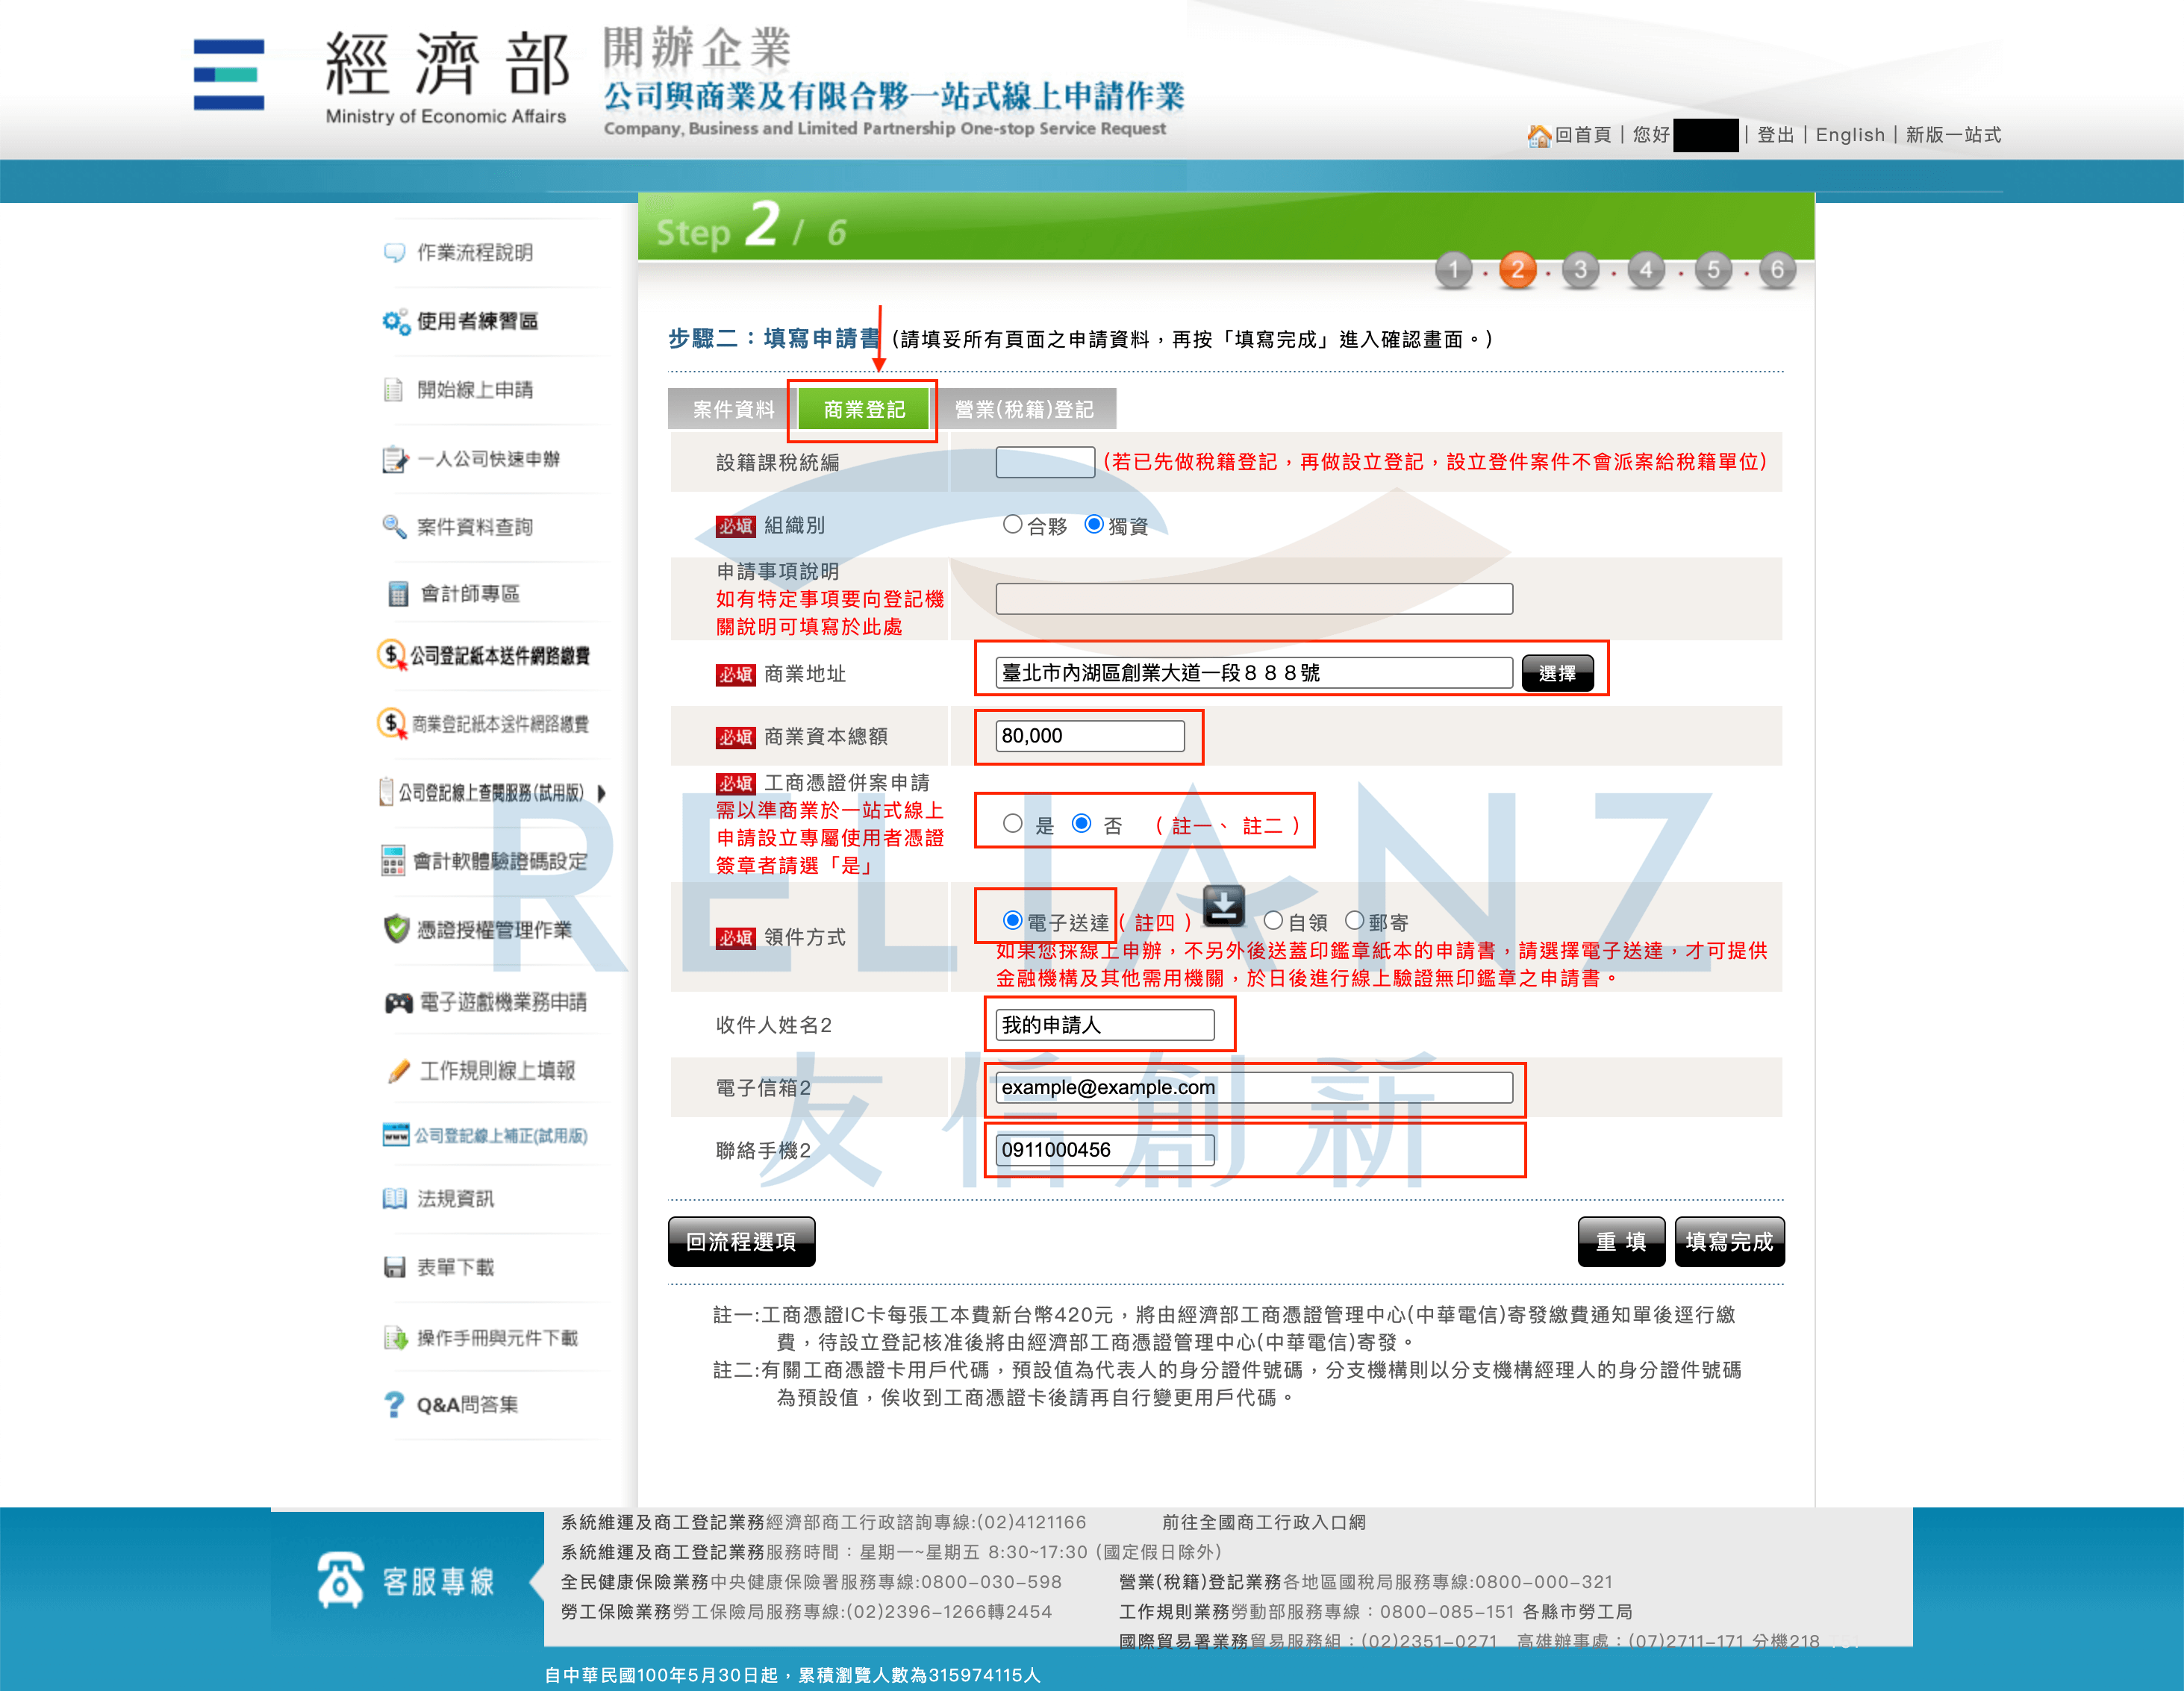2184x1691 pixels.
Task: Click the 案件資料查詢 magnifier icon
Action: click(x=394, y=527)
